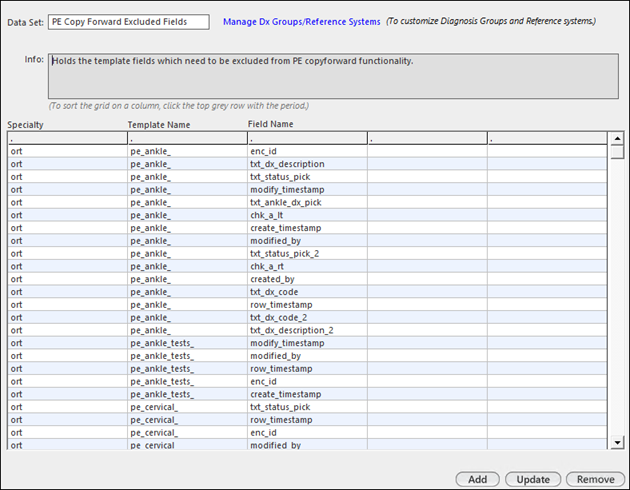Viewport: 630px width, 490px height.
Task: Click pe_ankle_ template cell in enc_id row
Action: click(x=187, y=151)
